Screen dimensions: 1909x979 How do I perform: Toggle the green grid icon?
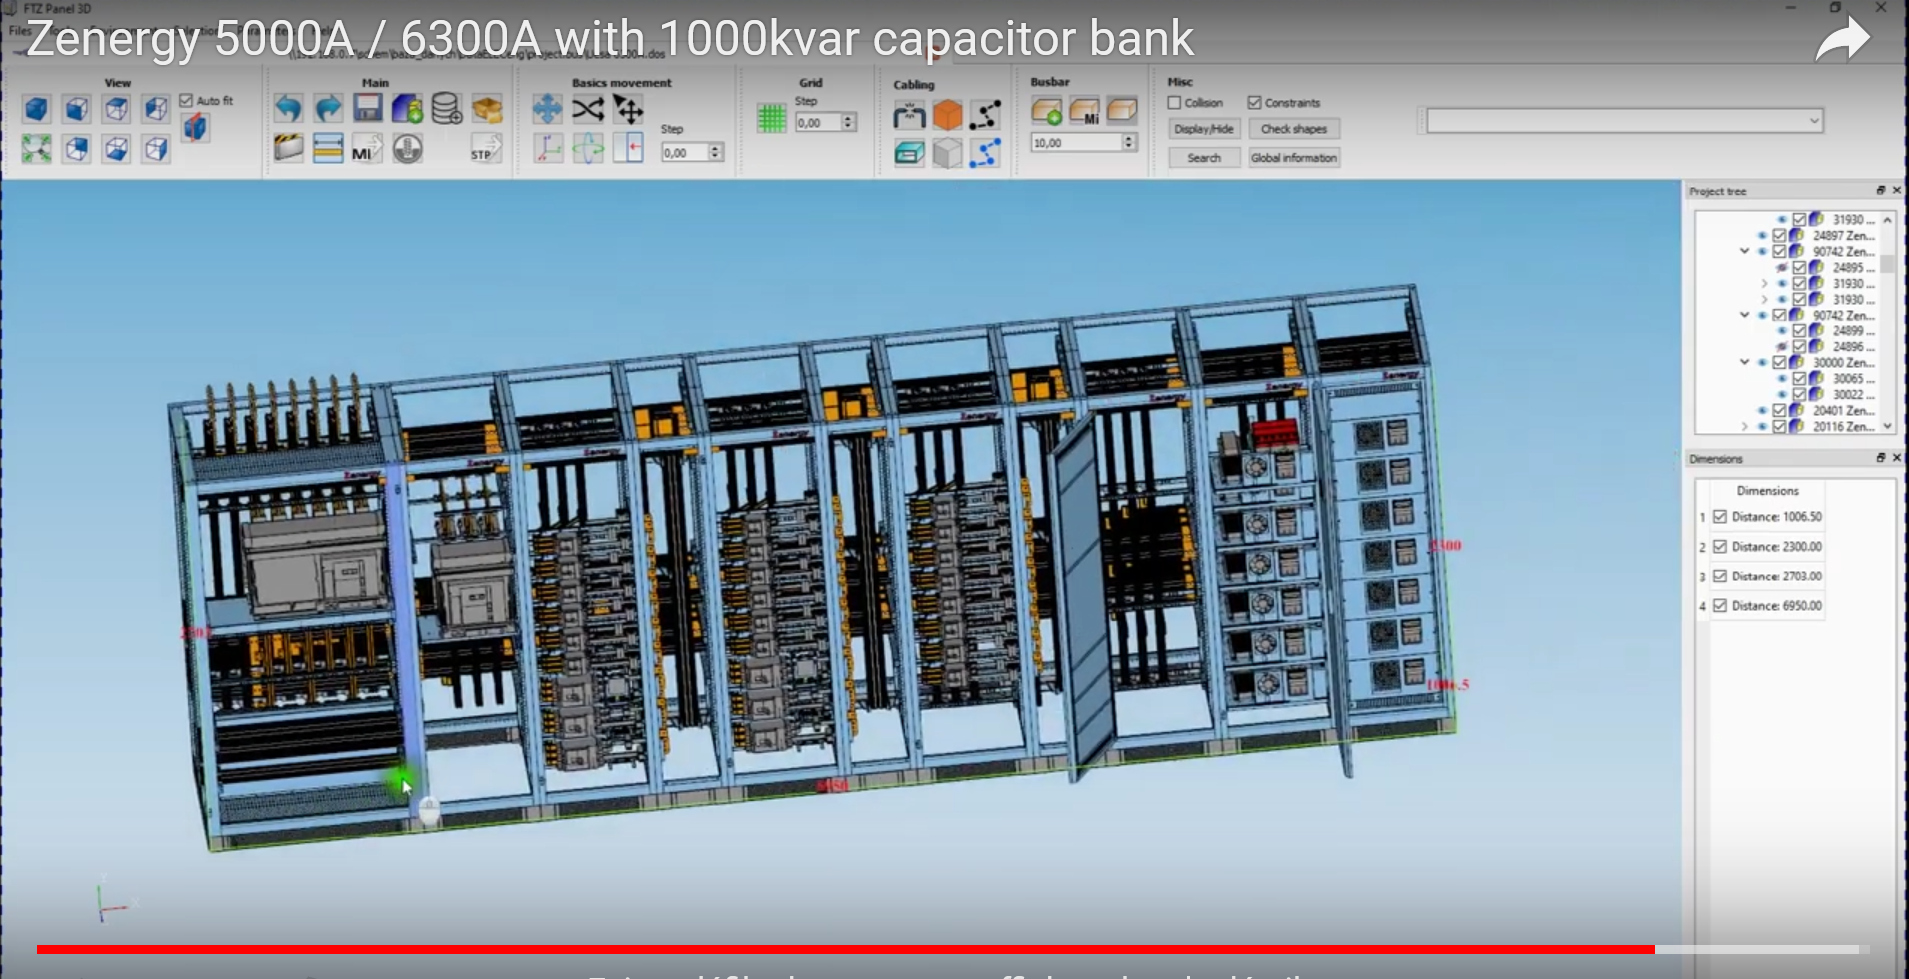point(772,118)
